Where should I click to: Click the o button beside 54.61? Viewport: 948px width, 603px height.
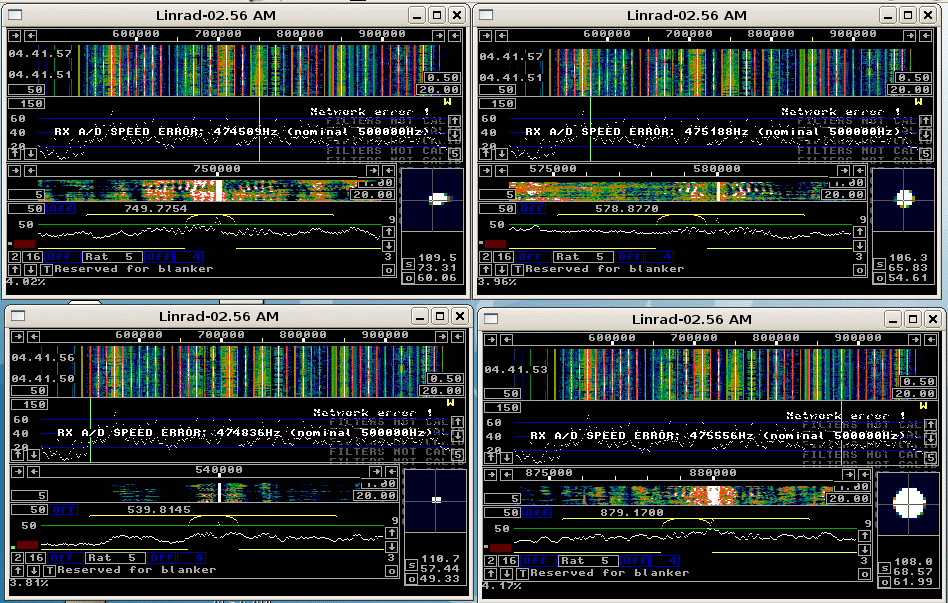point(880,278)
